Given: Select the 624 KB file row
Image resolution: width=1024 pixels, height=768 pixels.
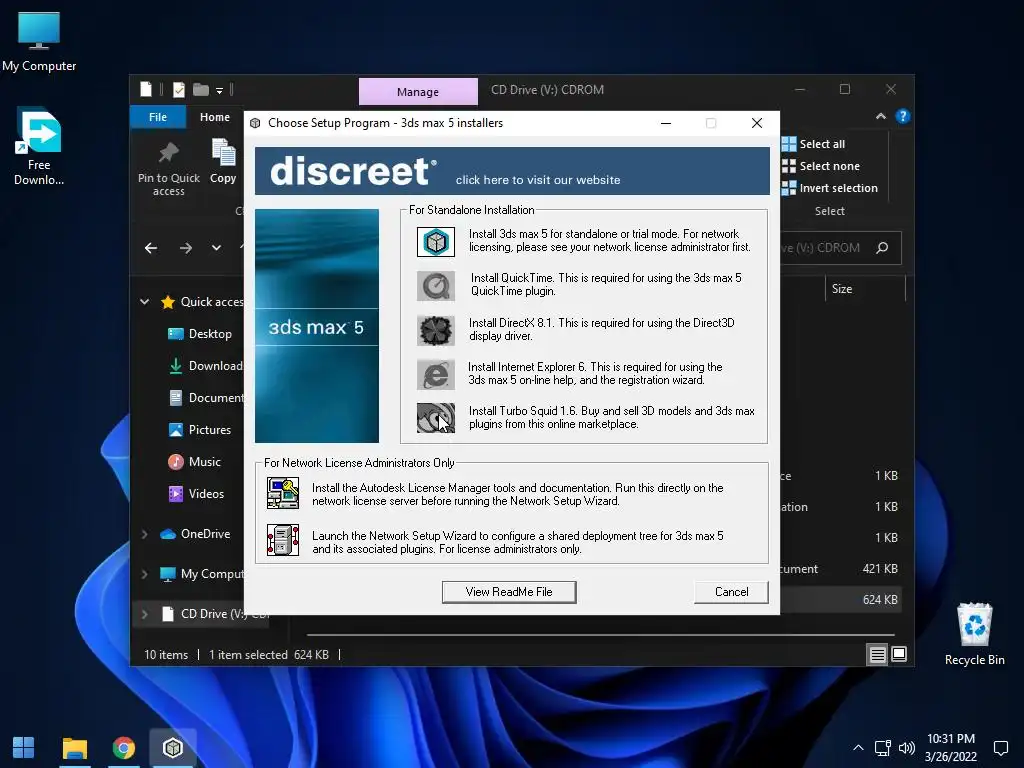Looking at the screenshot, I should point(840,600).
